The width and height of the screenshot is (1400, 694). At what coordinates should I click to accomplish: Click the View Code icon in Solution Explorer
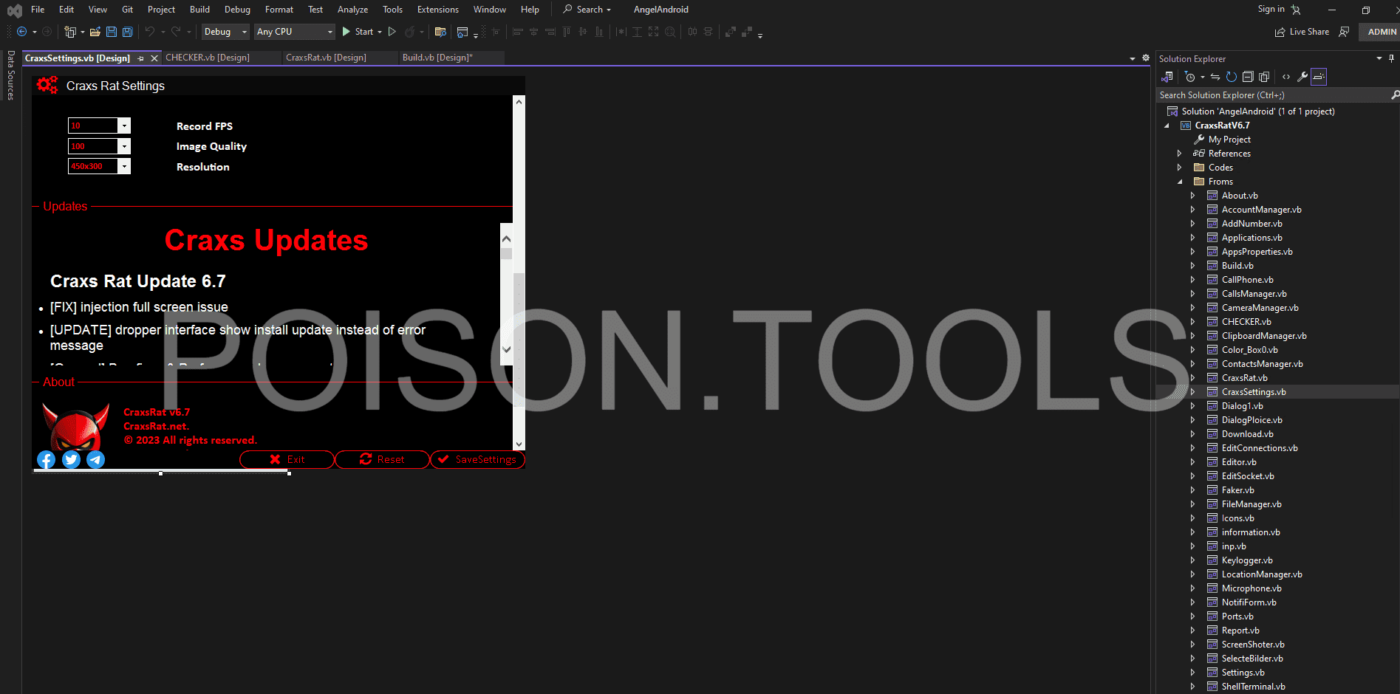coord(1286,77)
